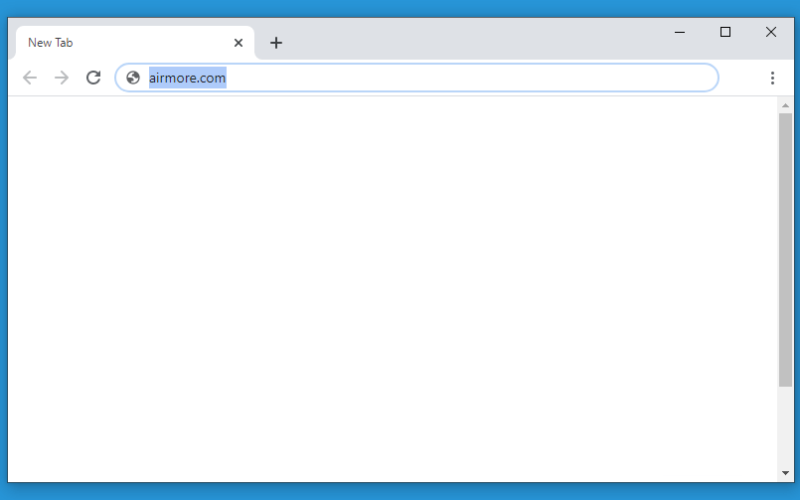Open a new tab with plus button
Viewport: 800px width, 500px height.
click(x=276, y=43)
